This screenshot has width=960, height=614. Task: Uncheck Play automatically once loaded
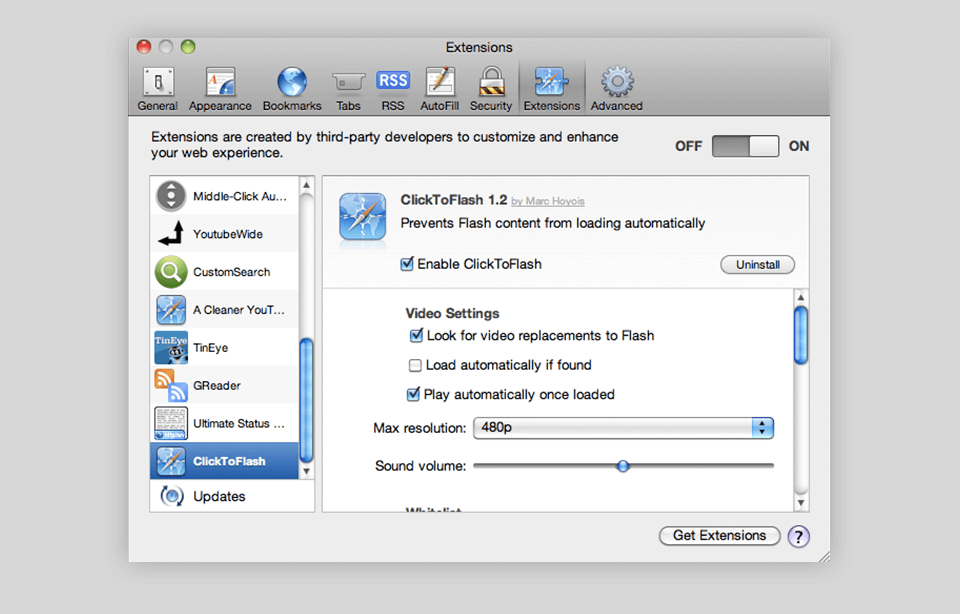(413, 394)
